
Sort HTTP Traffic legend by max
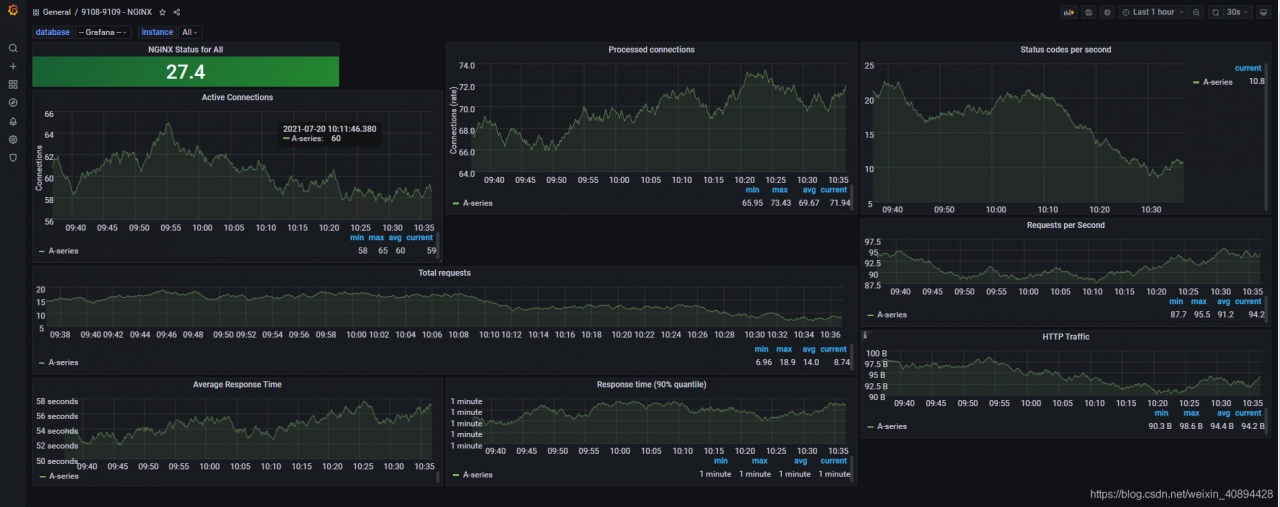[x=1189, y=413]
